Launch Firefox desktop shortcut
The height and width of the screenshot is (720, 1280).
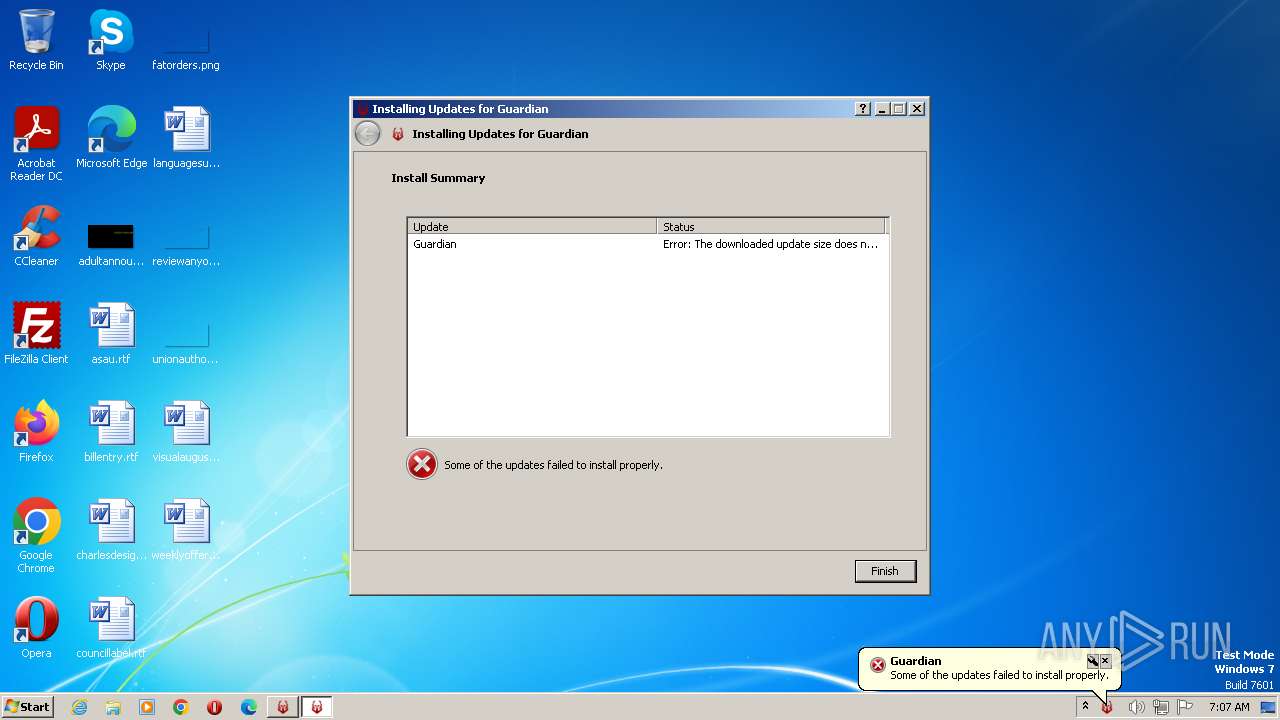click(x=36, y=432)
